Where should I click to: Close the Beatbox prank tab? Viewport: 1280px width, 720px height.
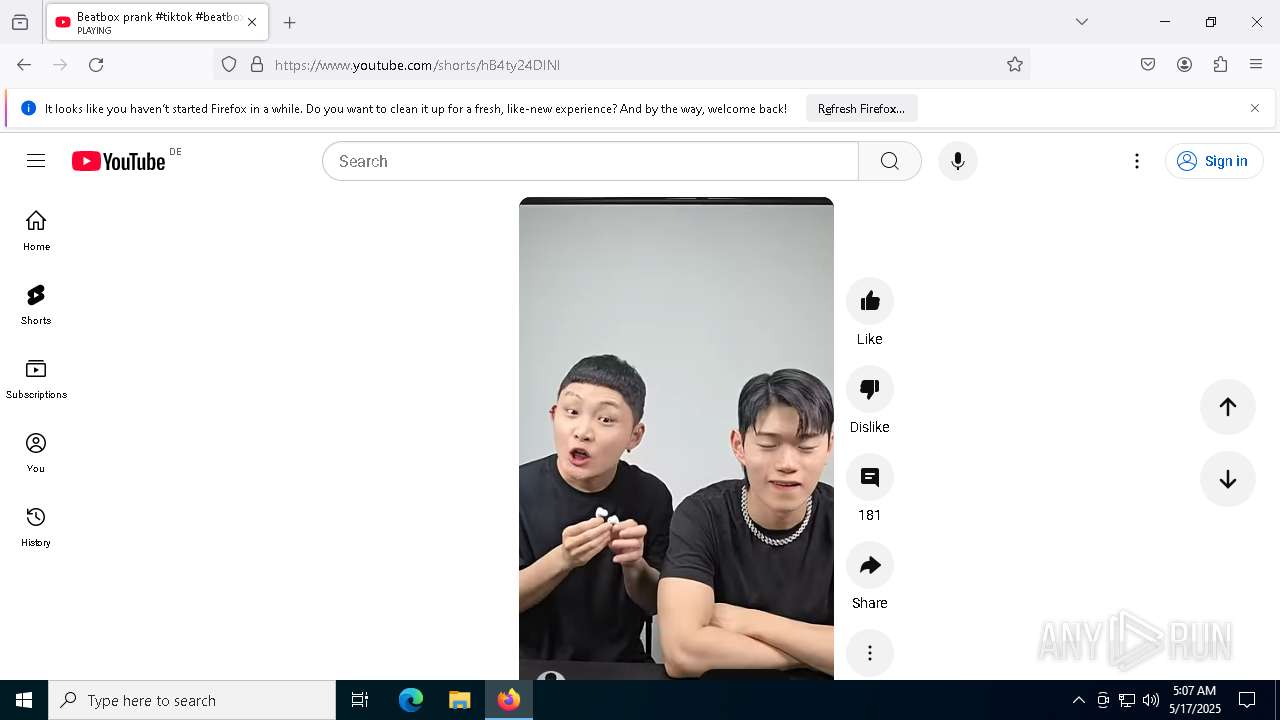pos(252,22)
